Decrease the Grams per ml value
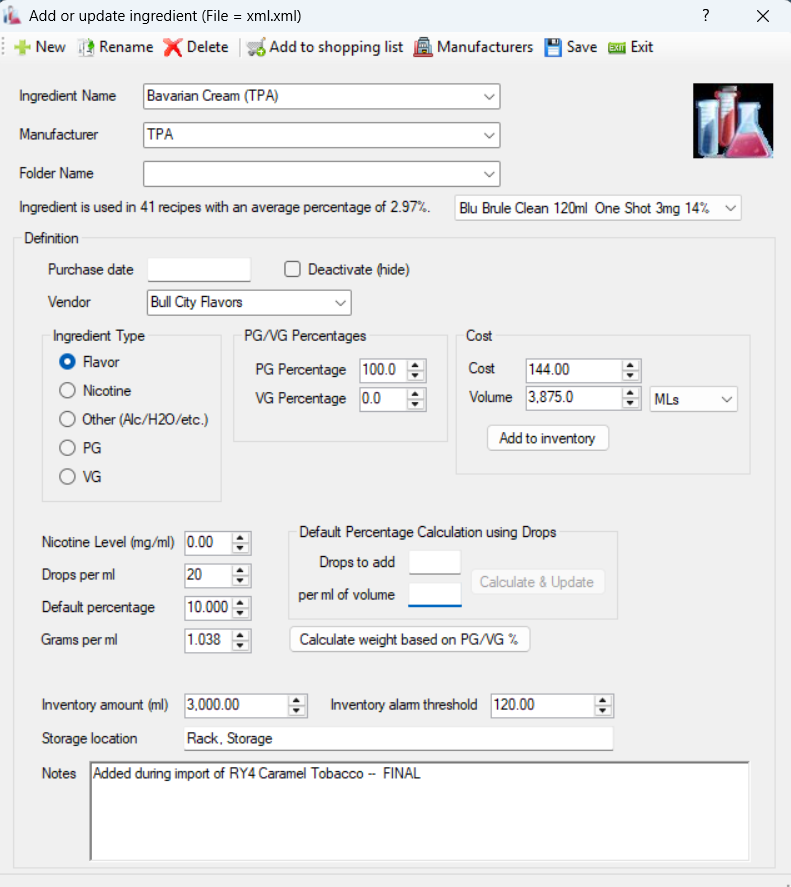The height and width of the screenshot is (887, 791). 240,645
